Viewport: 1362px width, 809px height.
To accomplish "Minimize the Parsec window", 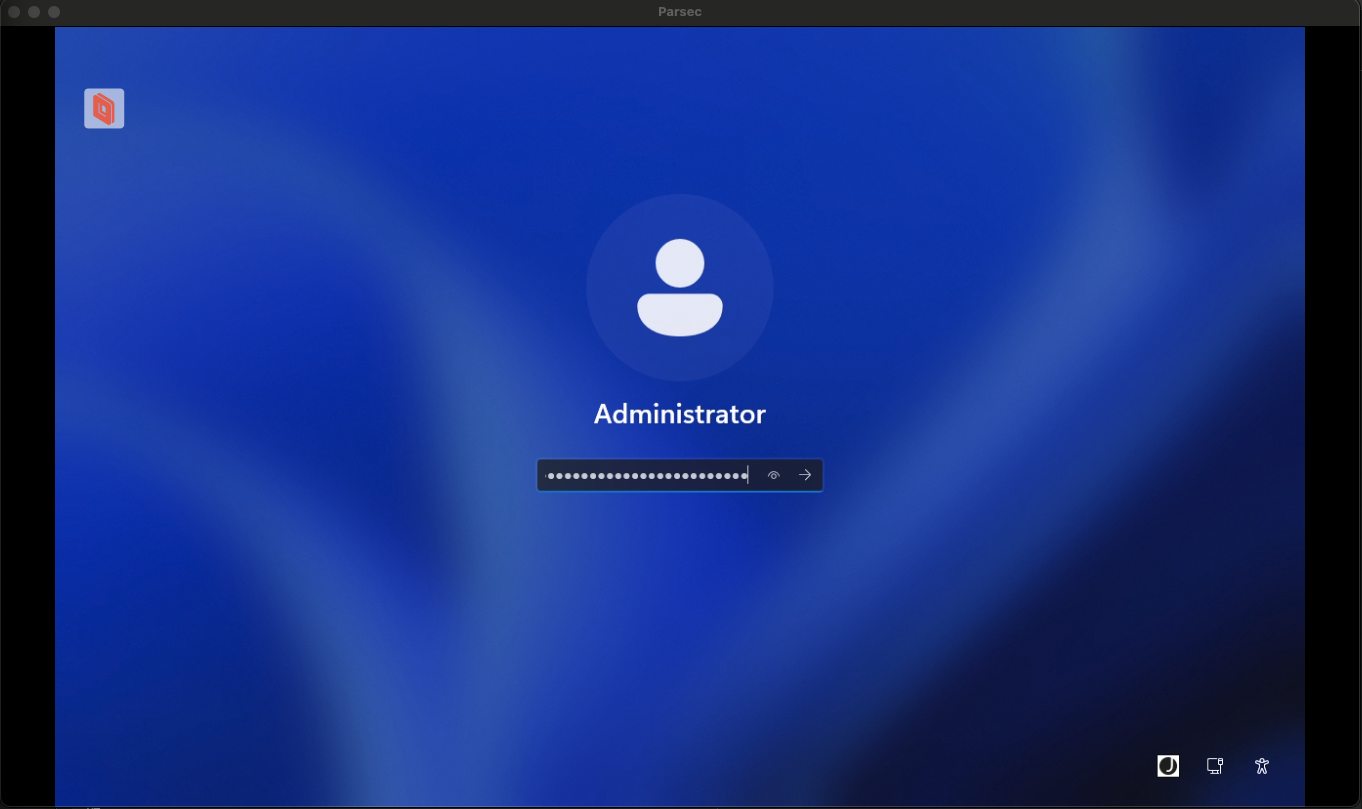I will (x=34, y=12).
